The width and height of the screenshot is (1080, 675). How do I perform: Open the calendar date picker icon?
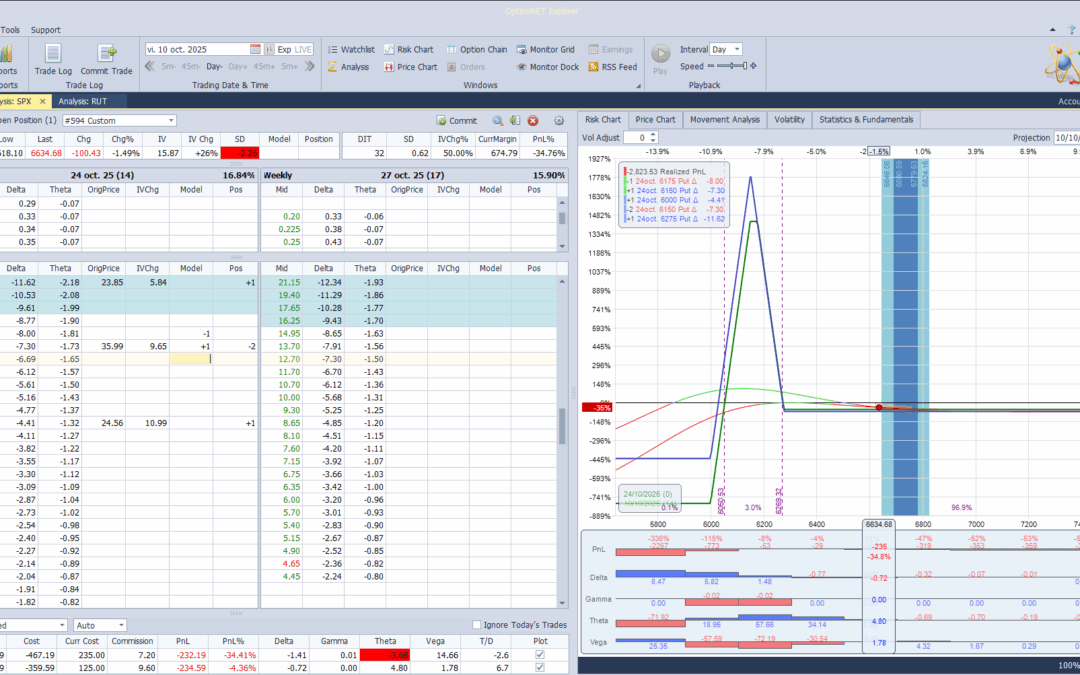(x=255, y=50)
